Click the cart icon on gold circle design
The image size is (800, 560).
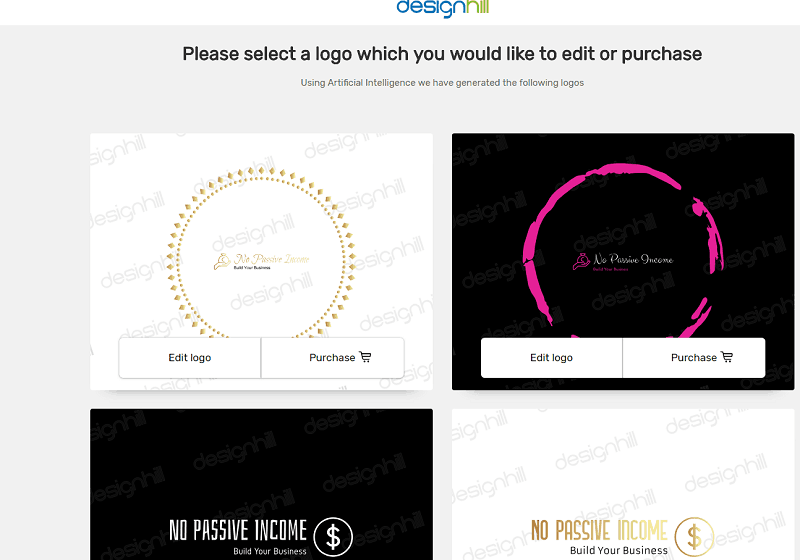(x=365, y=357)
